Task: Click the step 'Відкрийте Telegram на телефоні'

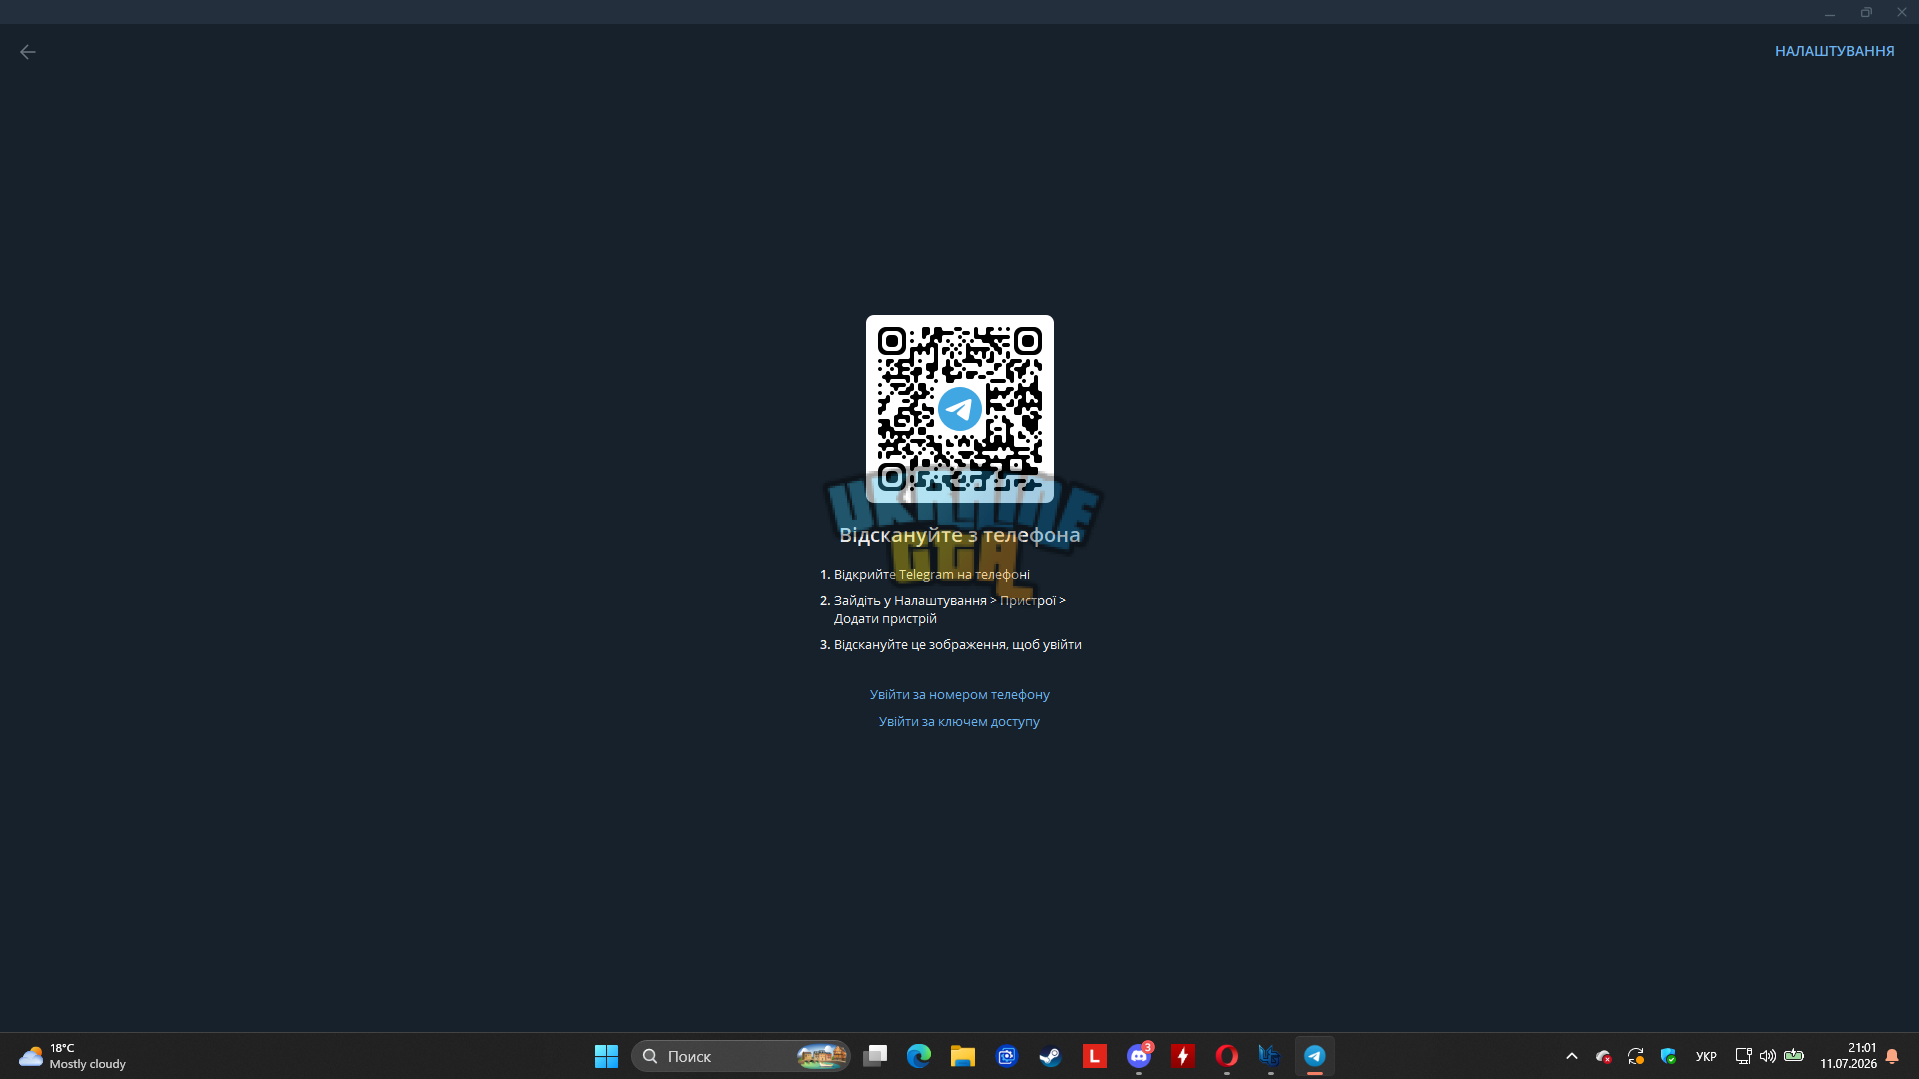Action: (931, 574)
